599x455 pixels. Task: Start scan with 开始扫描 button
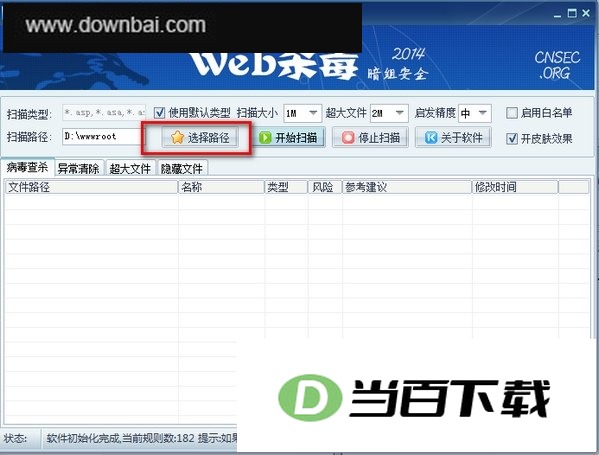tap(289, 138)
